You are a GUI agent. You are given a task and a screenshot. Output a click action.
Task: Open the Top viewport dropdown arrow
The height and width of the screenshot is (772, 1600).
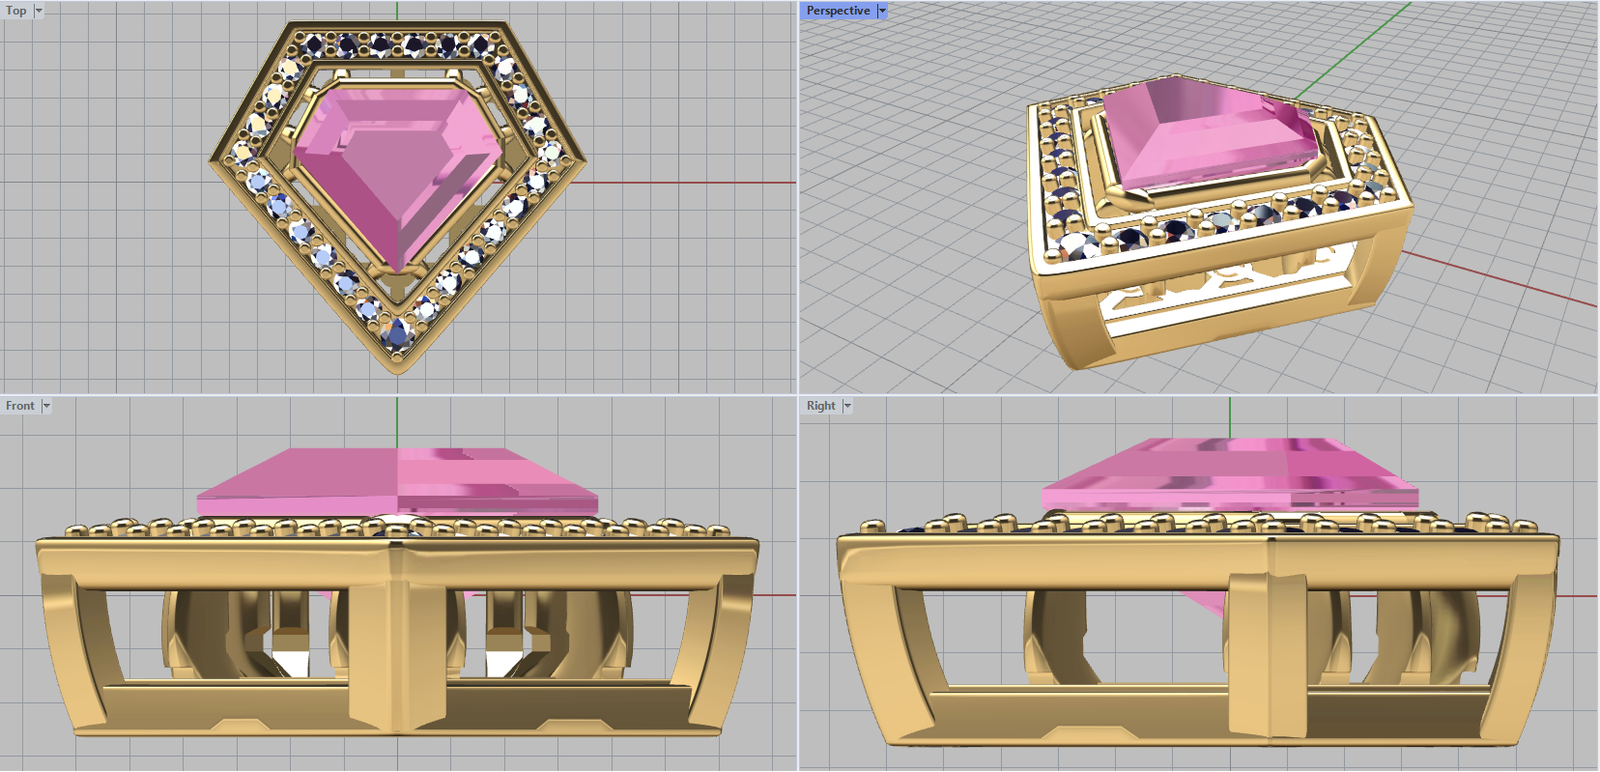[39, 11]
